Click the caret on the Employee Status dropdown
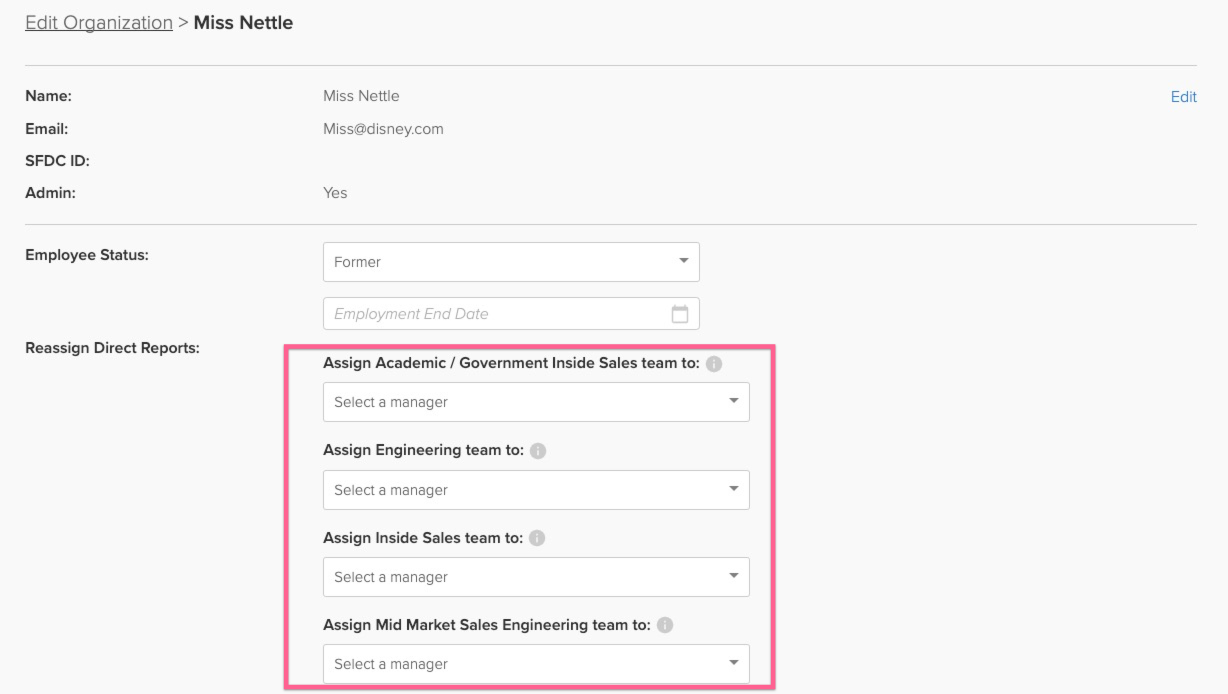This screenshot has height=694, width=1228. pos(683,261)
